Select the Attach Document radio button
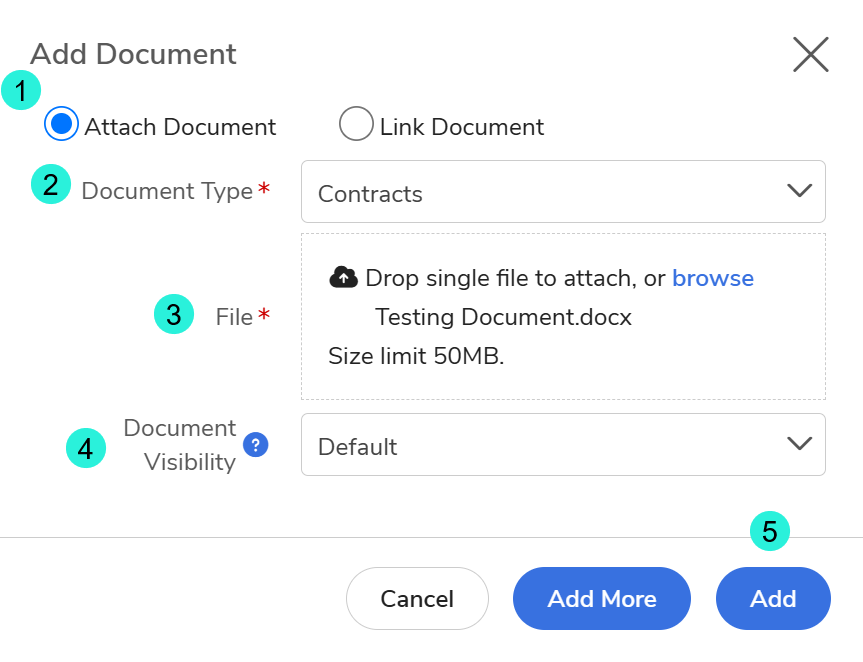This screenshot has width=863, height=662. 61,124
